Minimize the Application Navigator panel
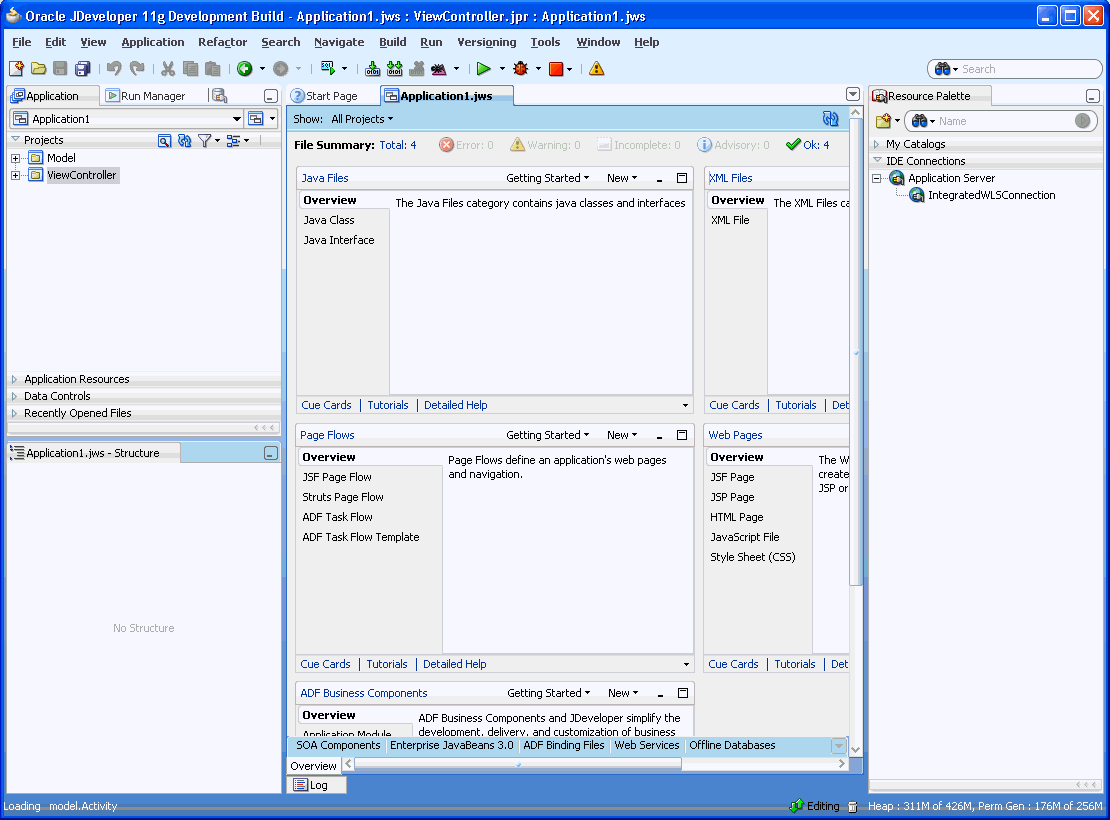Screen dimensions: 1110x820 click(x=270, y=96)
